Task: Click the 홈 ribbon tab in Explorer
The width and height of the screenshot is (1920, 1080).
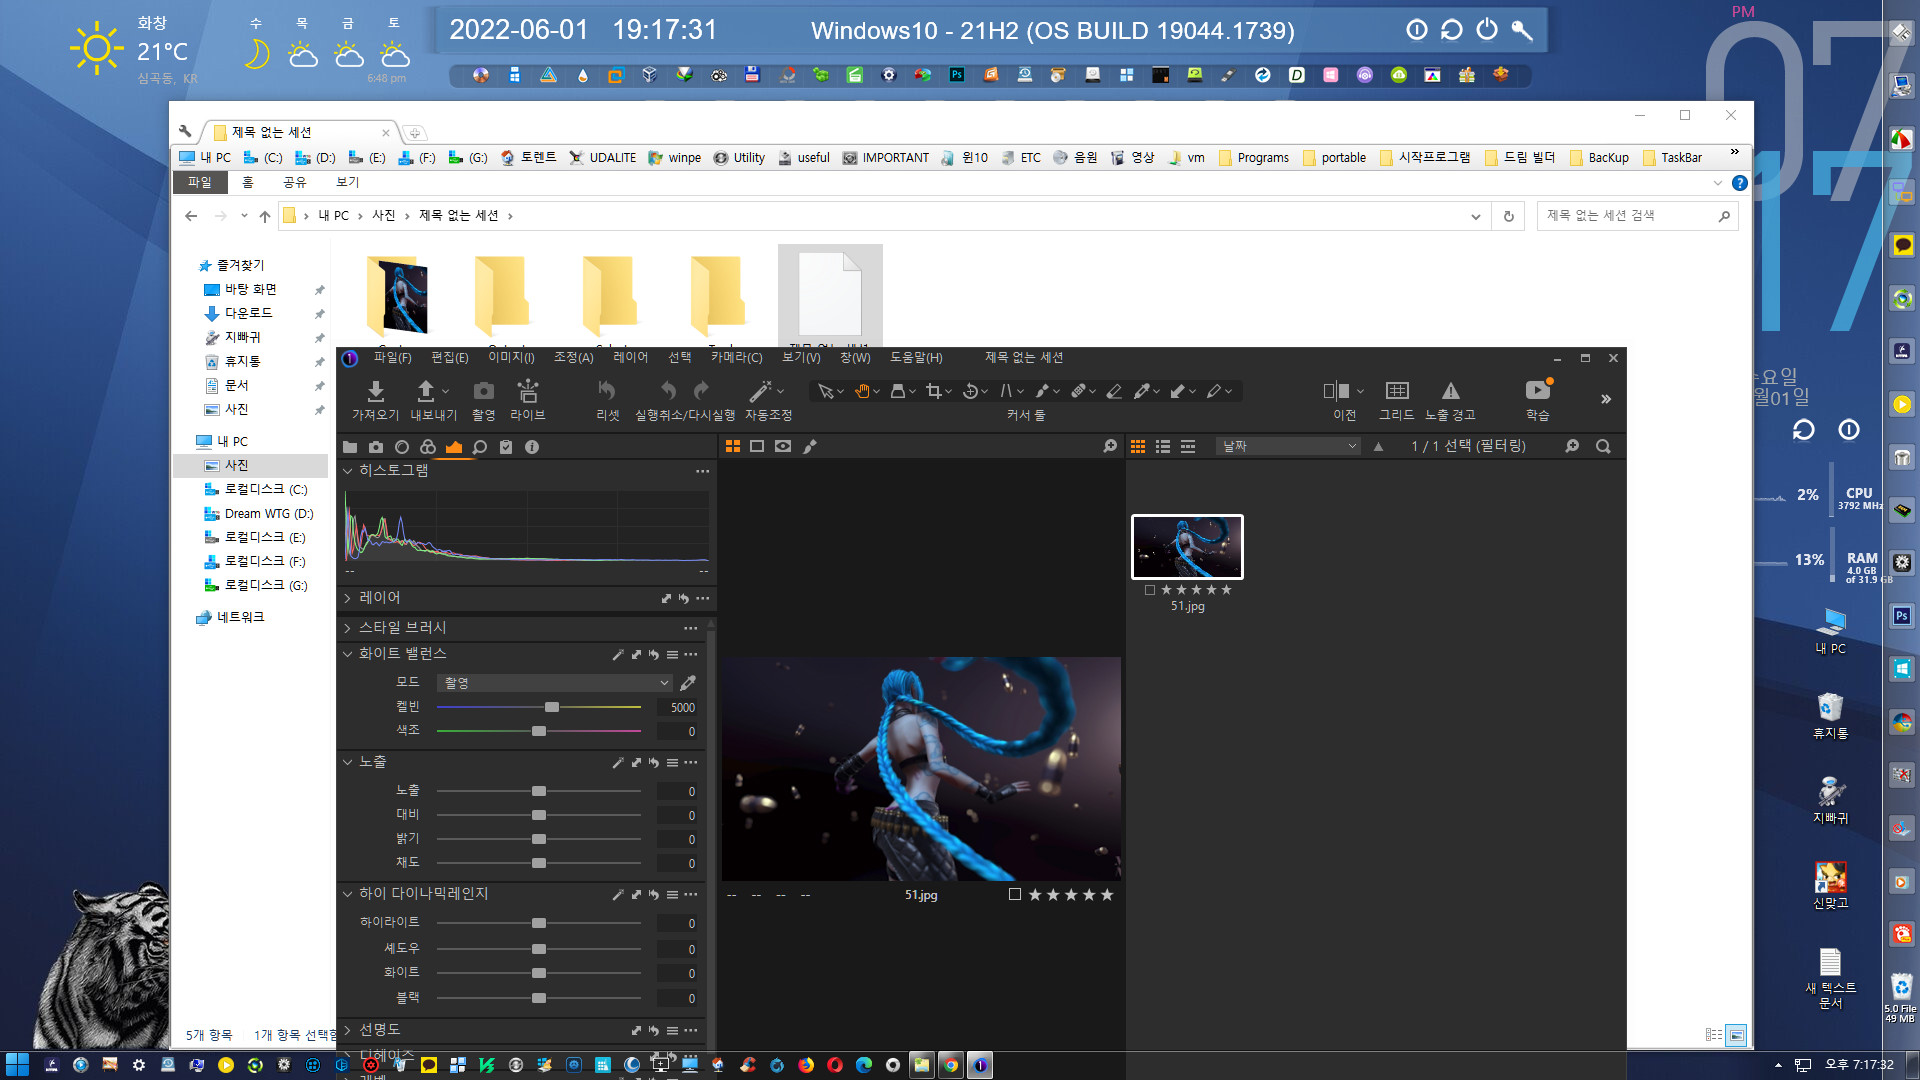Action: [x=248, y=182]
